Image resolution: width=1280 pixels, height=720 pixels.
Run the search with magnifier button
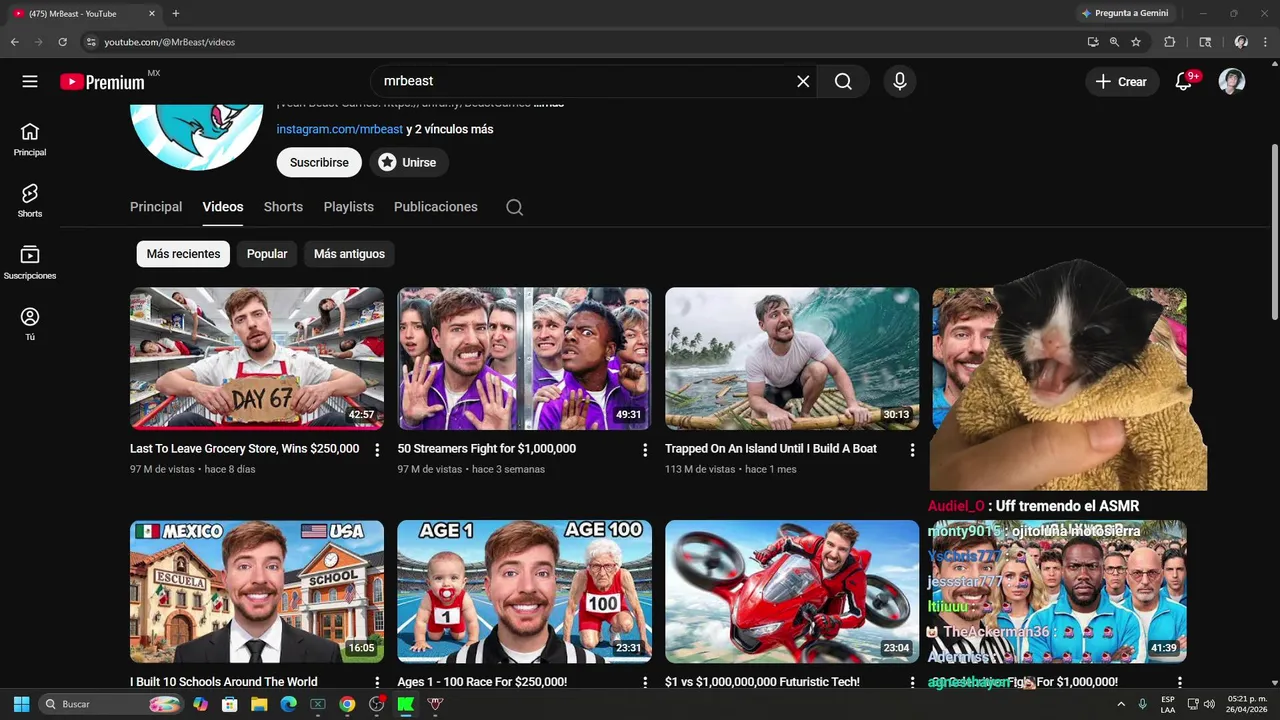click(x=843, y=82)
